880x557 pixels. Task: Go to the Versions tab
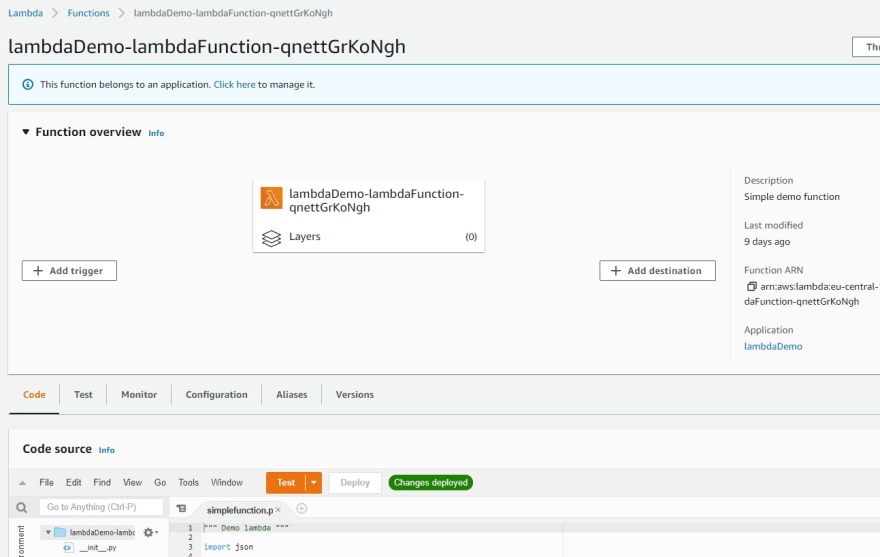355,395
